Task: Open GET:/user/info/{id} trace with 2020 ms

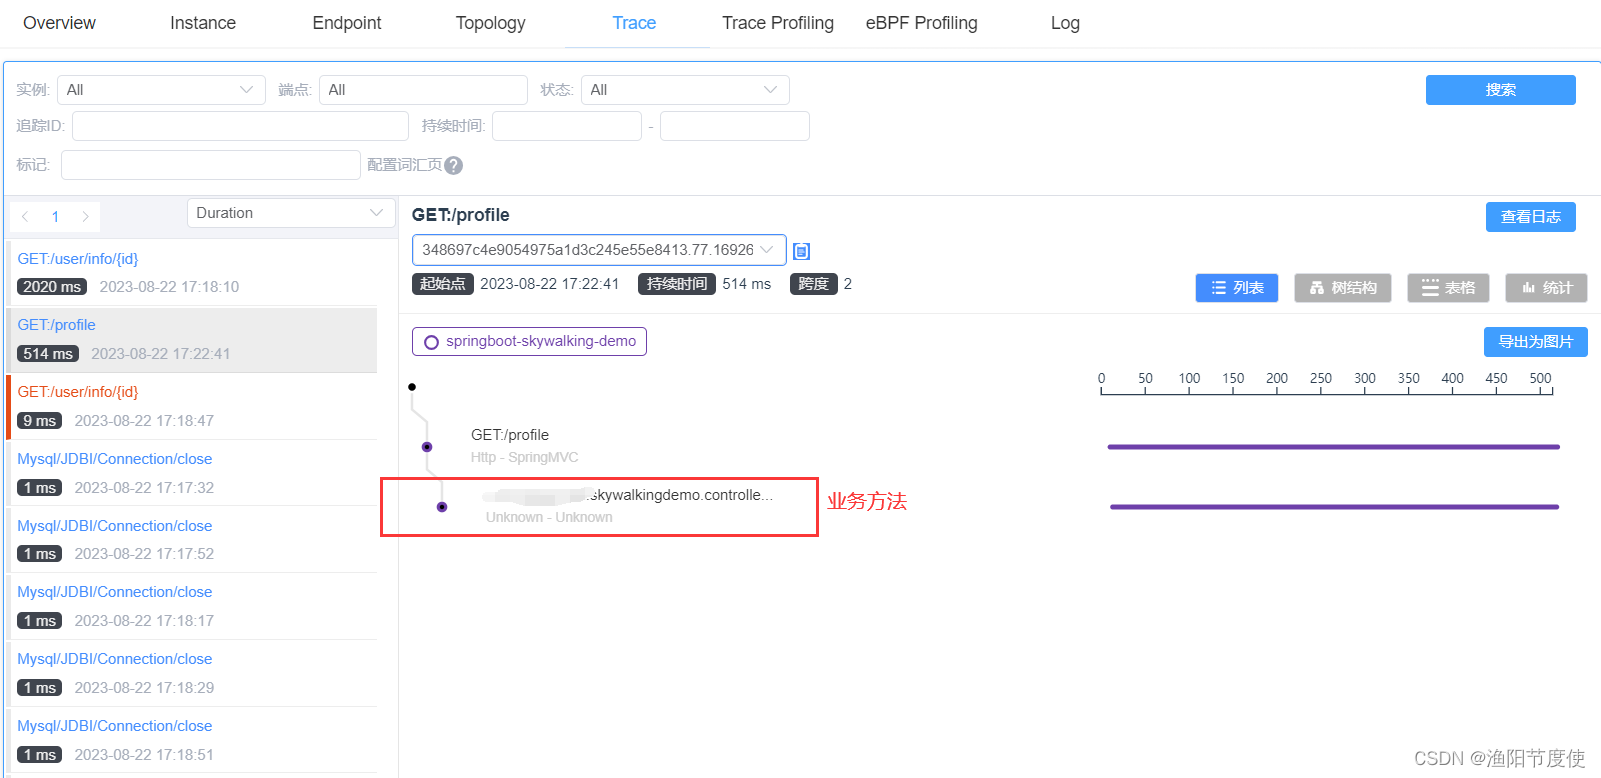Action: pos(192,273)
